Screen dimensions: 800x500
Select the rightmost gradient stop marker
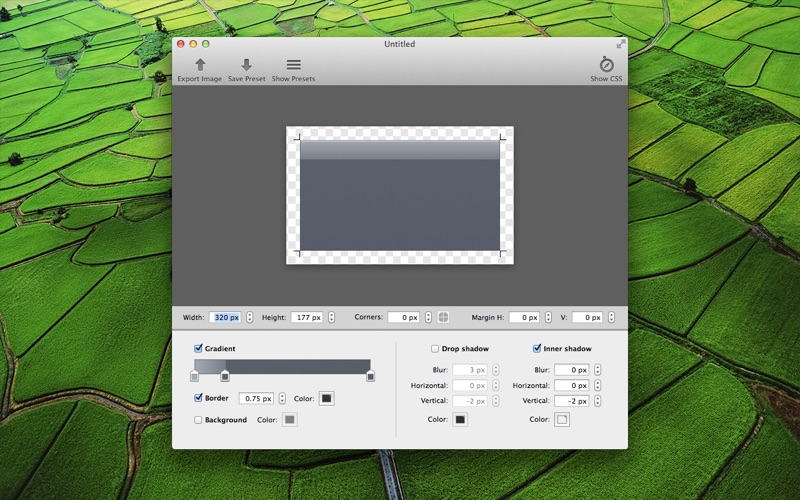pos(370,376)
